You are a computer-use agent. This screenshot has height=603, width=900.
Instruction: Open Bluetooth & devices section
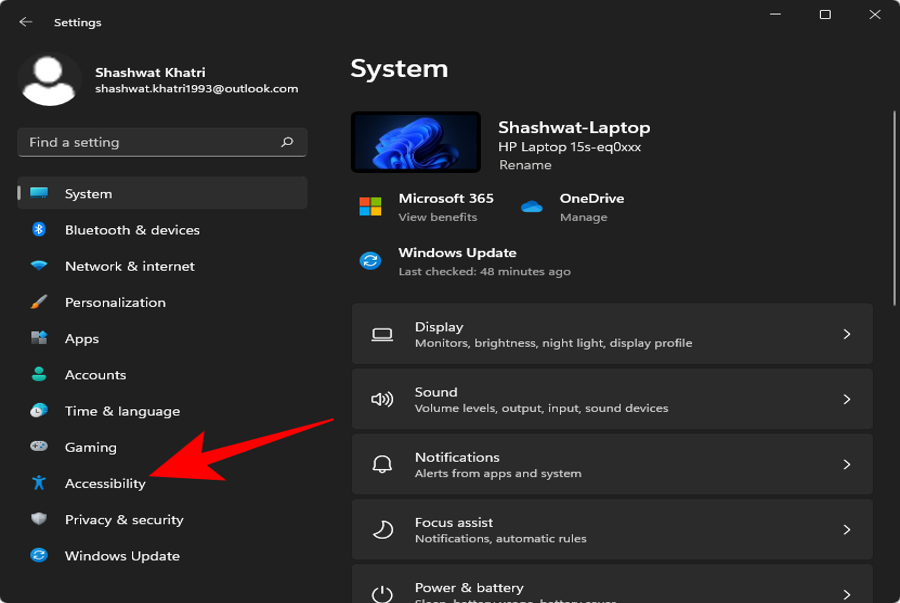point(162,229)
